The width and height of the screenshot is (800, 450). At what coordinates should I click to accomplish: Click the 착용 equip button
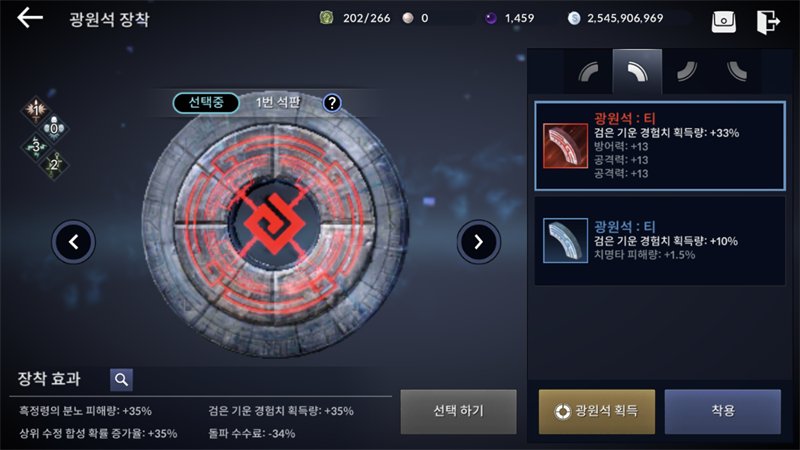tap(722, 412)
